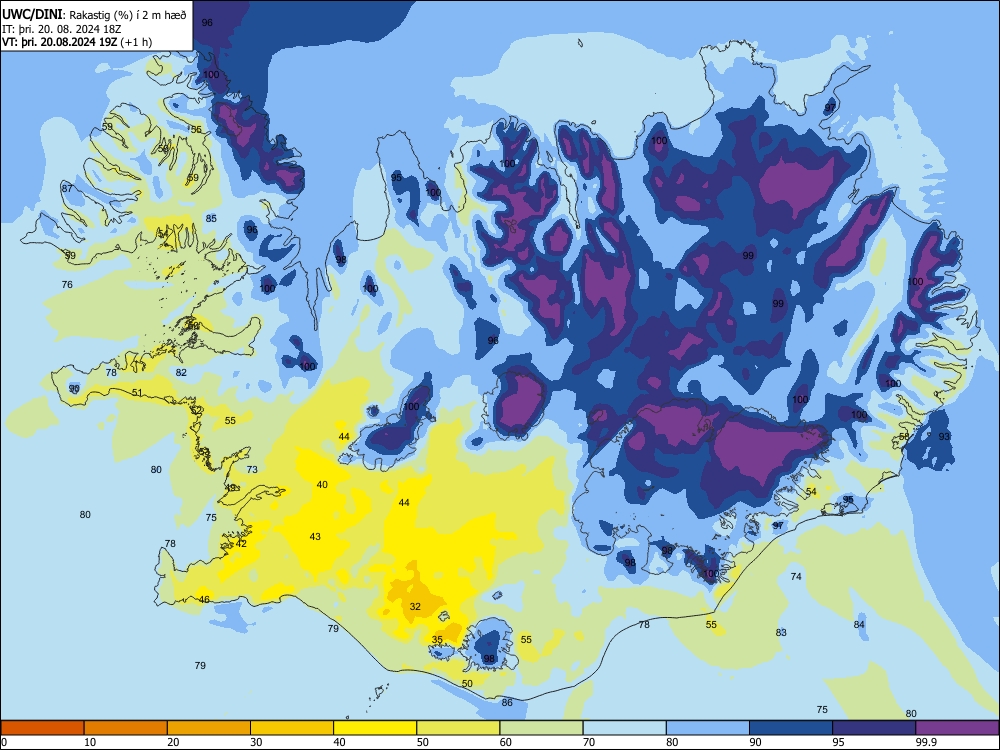
Task: Click the legend tick label 60
Action: pos(506,742)
